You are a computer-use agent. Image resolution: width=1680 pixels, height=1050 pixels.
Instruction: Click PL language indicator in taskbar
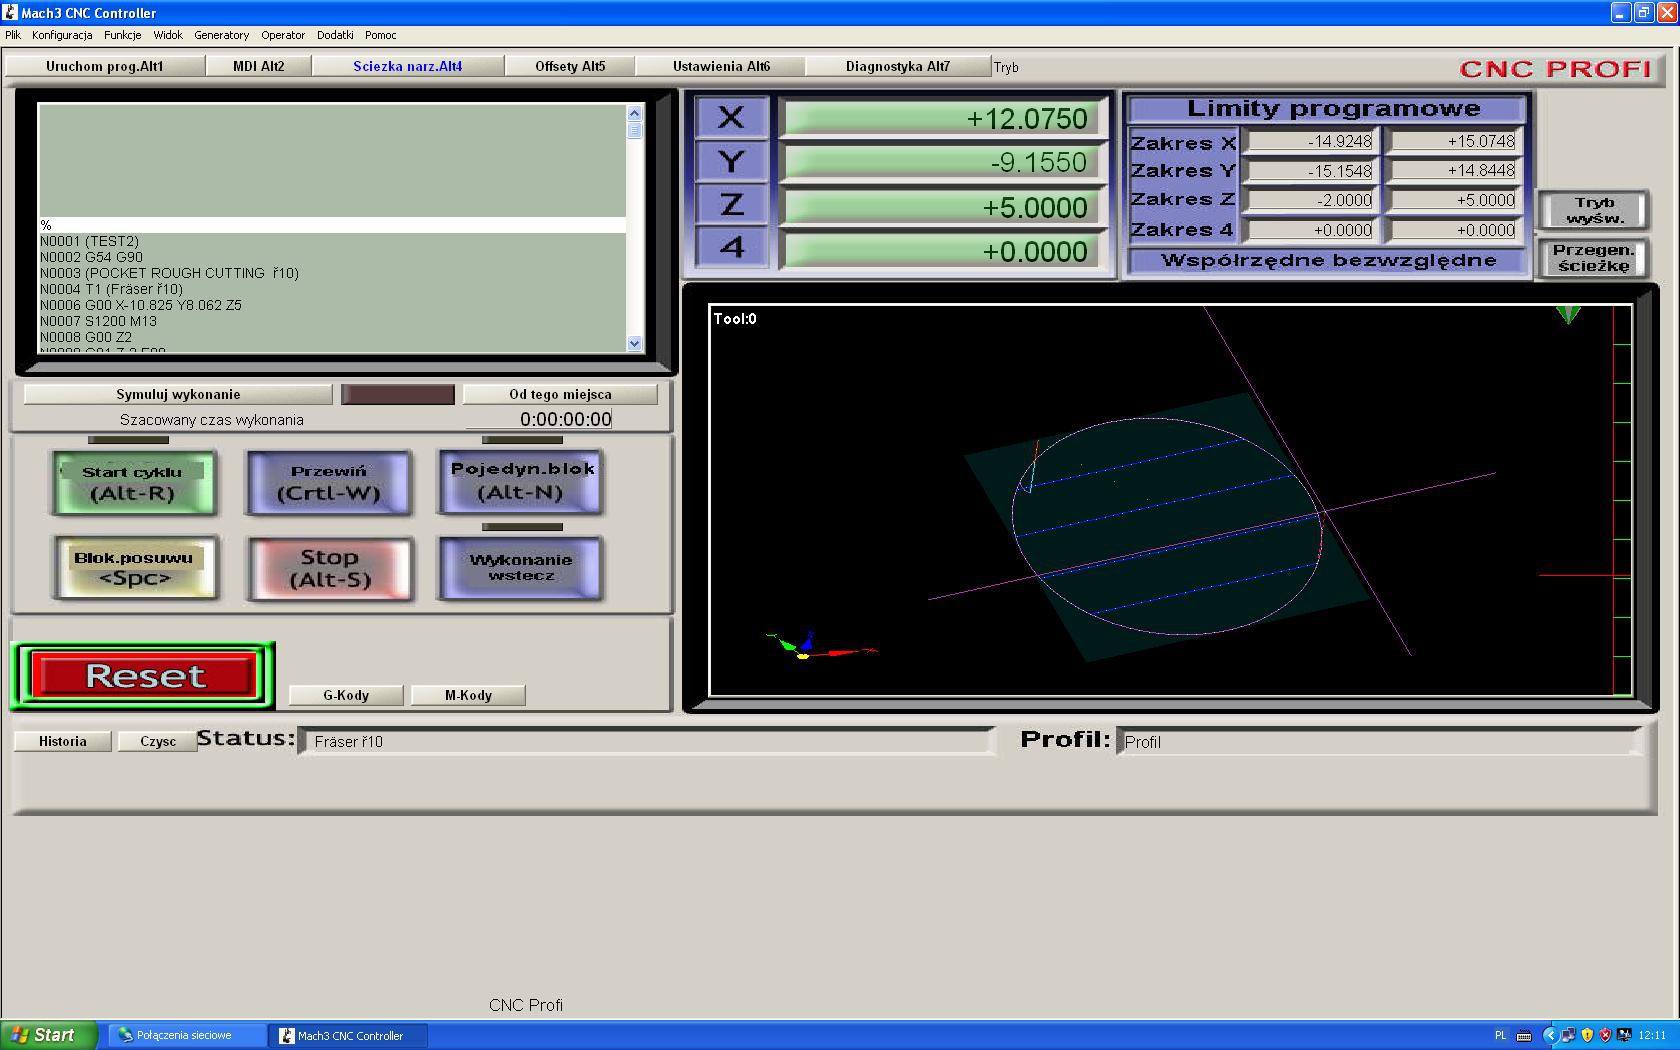1500,1035
